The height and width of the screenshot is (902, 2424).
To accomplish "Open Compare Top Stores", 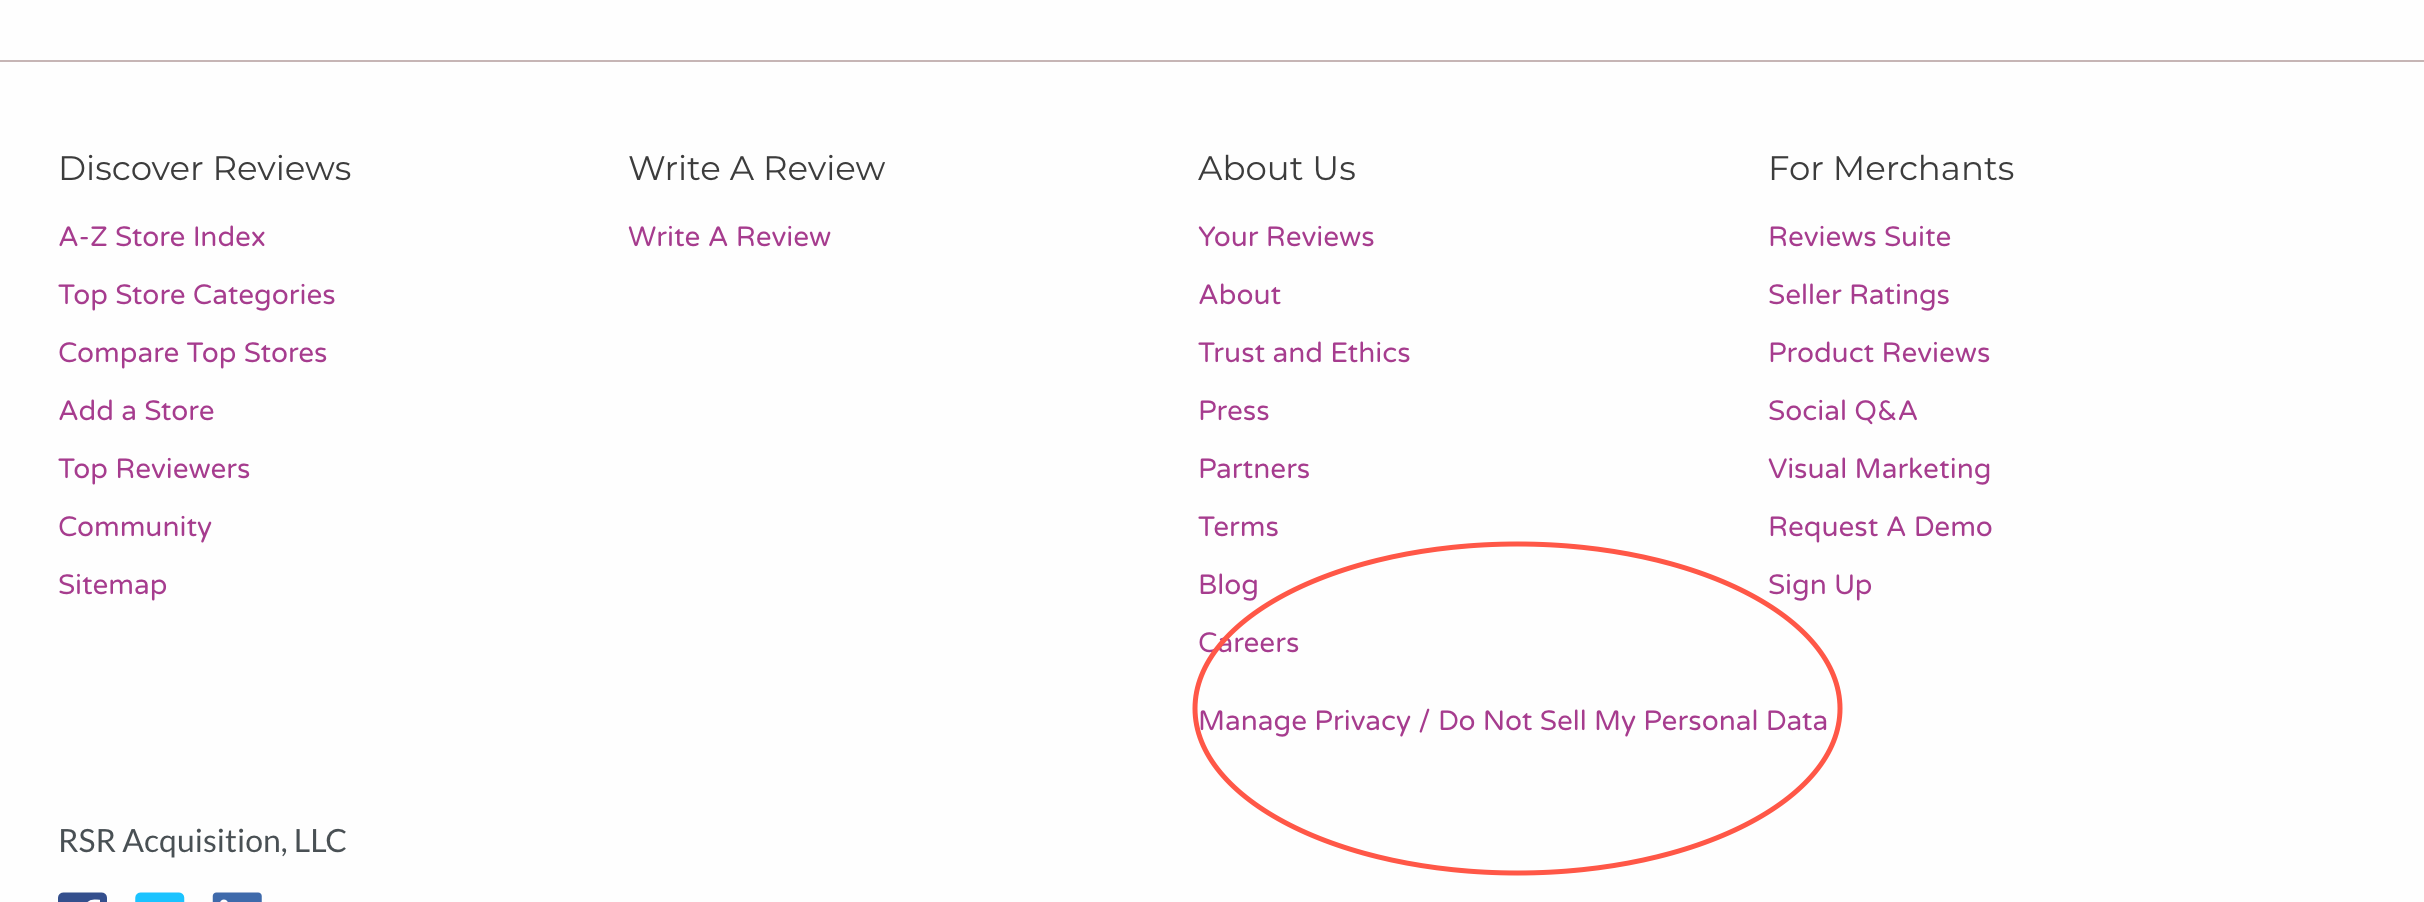I will tap(193, 353).
